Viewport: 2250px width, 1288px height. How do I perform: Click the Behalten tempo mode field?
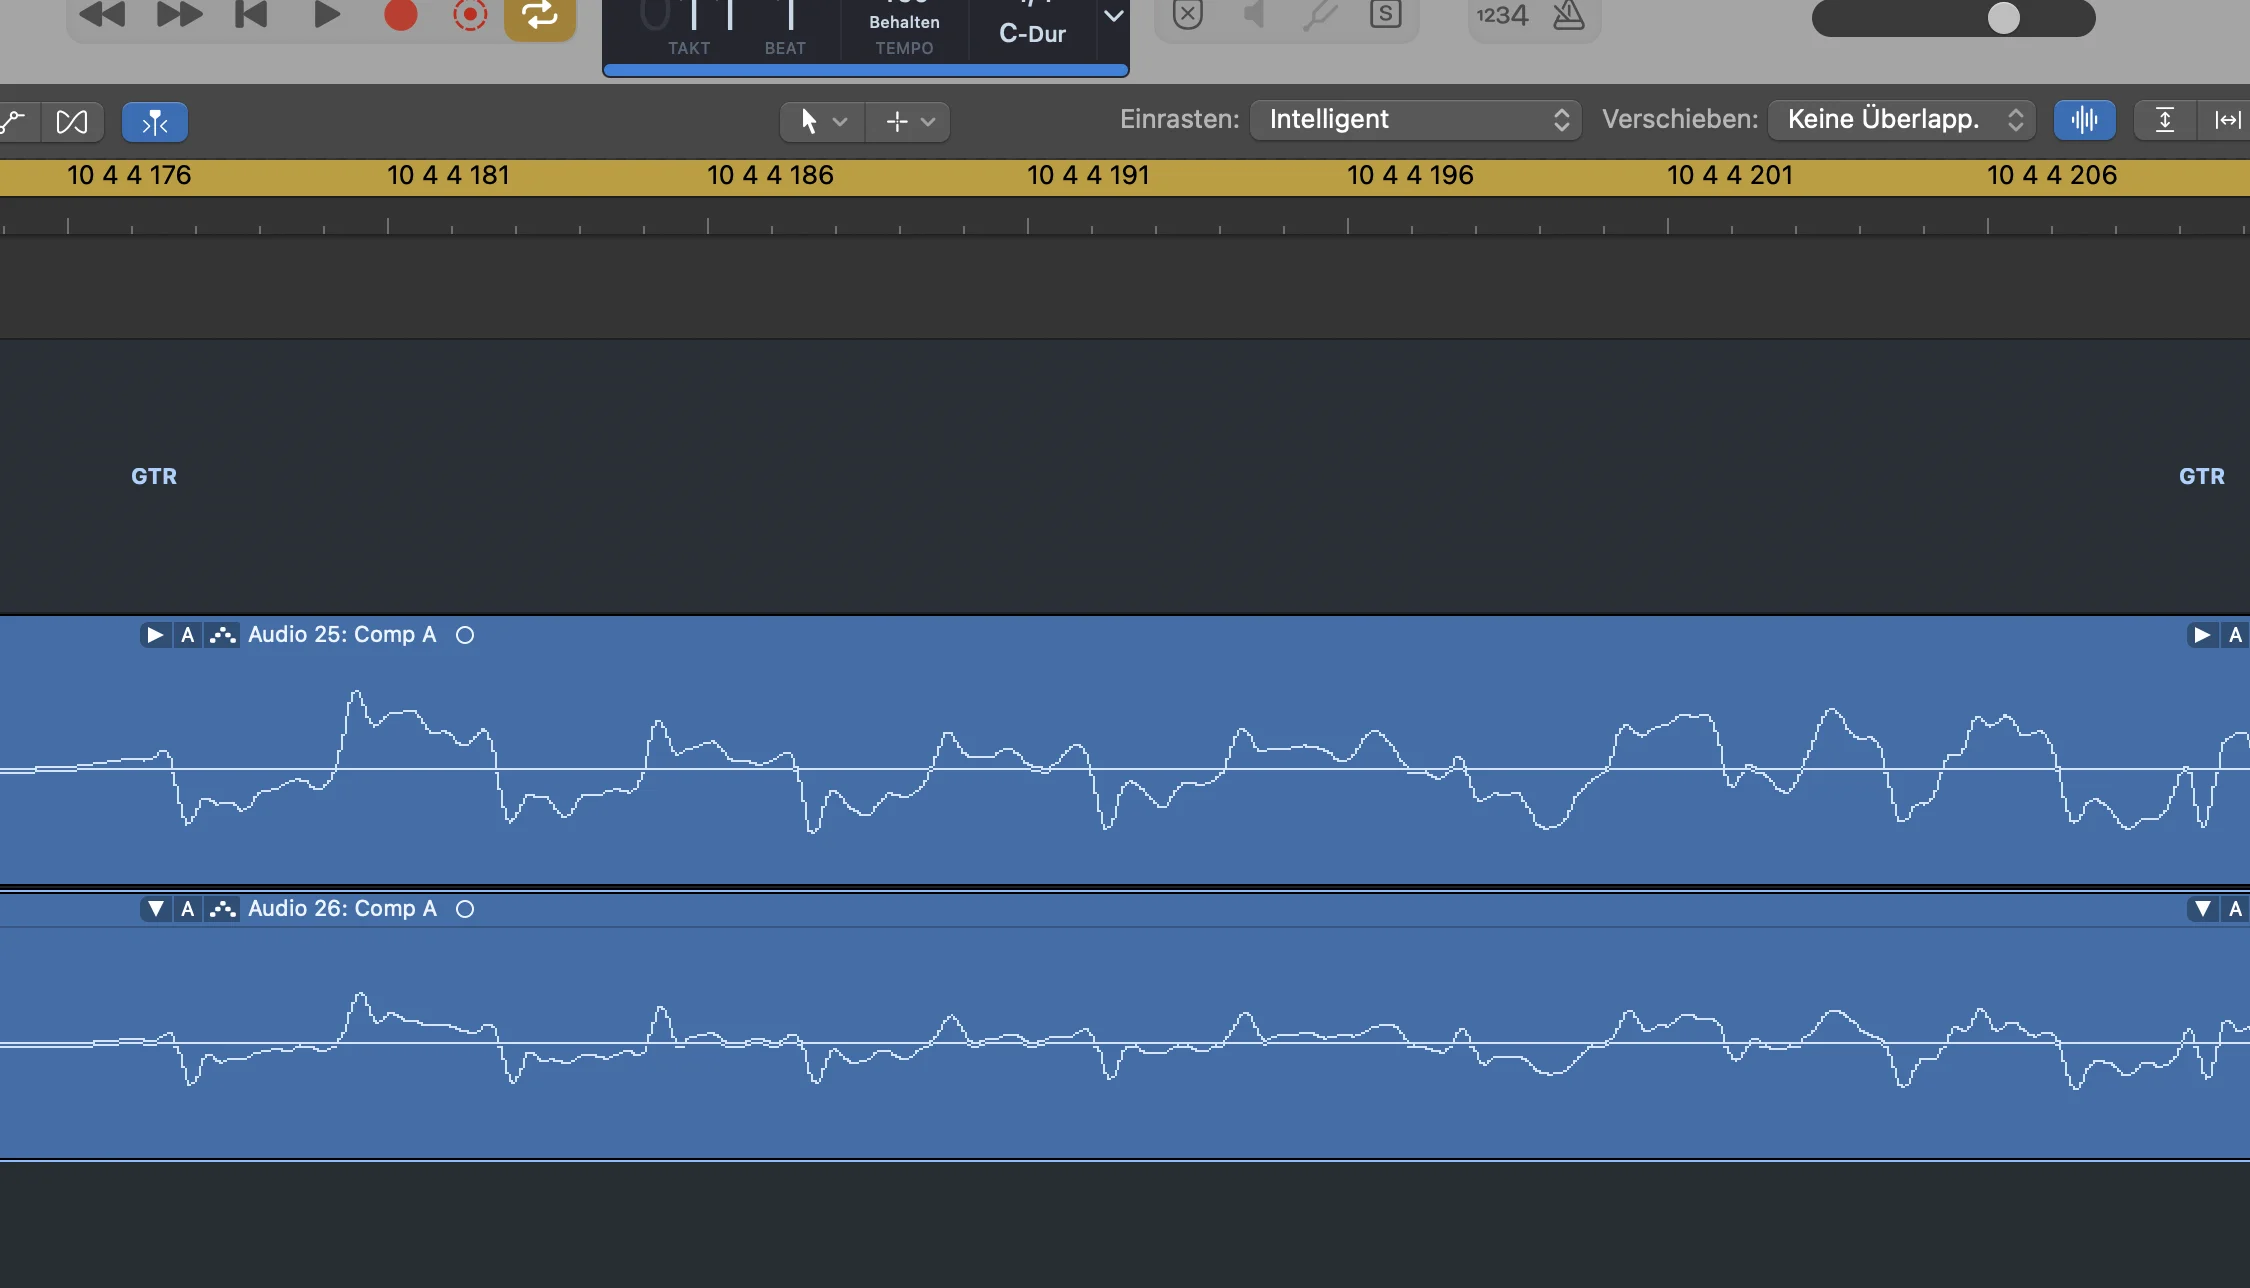coord(904,22)
